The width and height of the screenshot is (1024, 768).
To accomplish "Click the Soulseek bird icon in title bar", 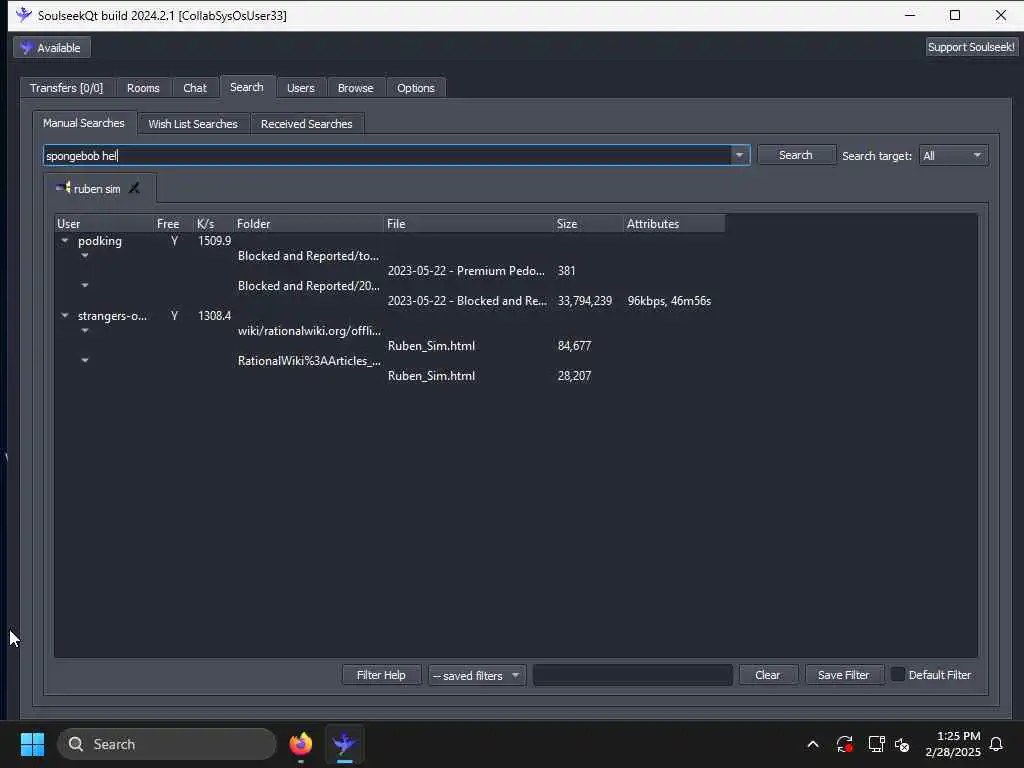I will [x=24, y=15].
